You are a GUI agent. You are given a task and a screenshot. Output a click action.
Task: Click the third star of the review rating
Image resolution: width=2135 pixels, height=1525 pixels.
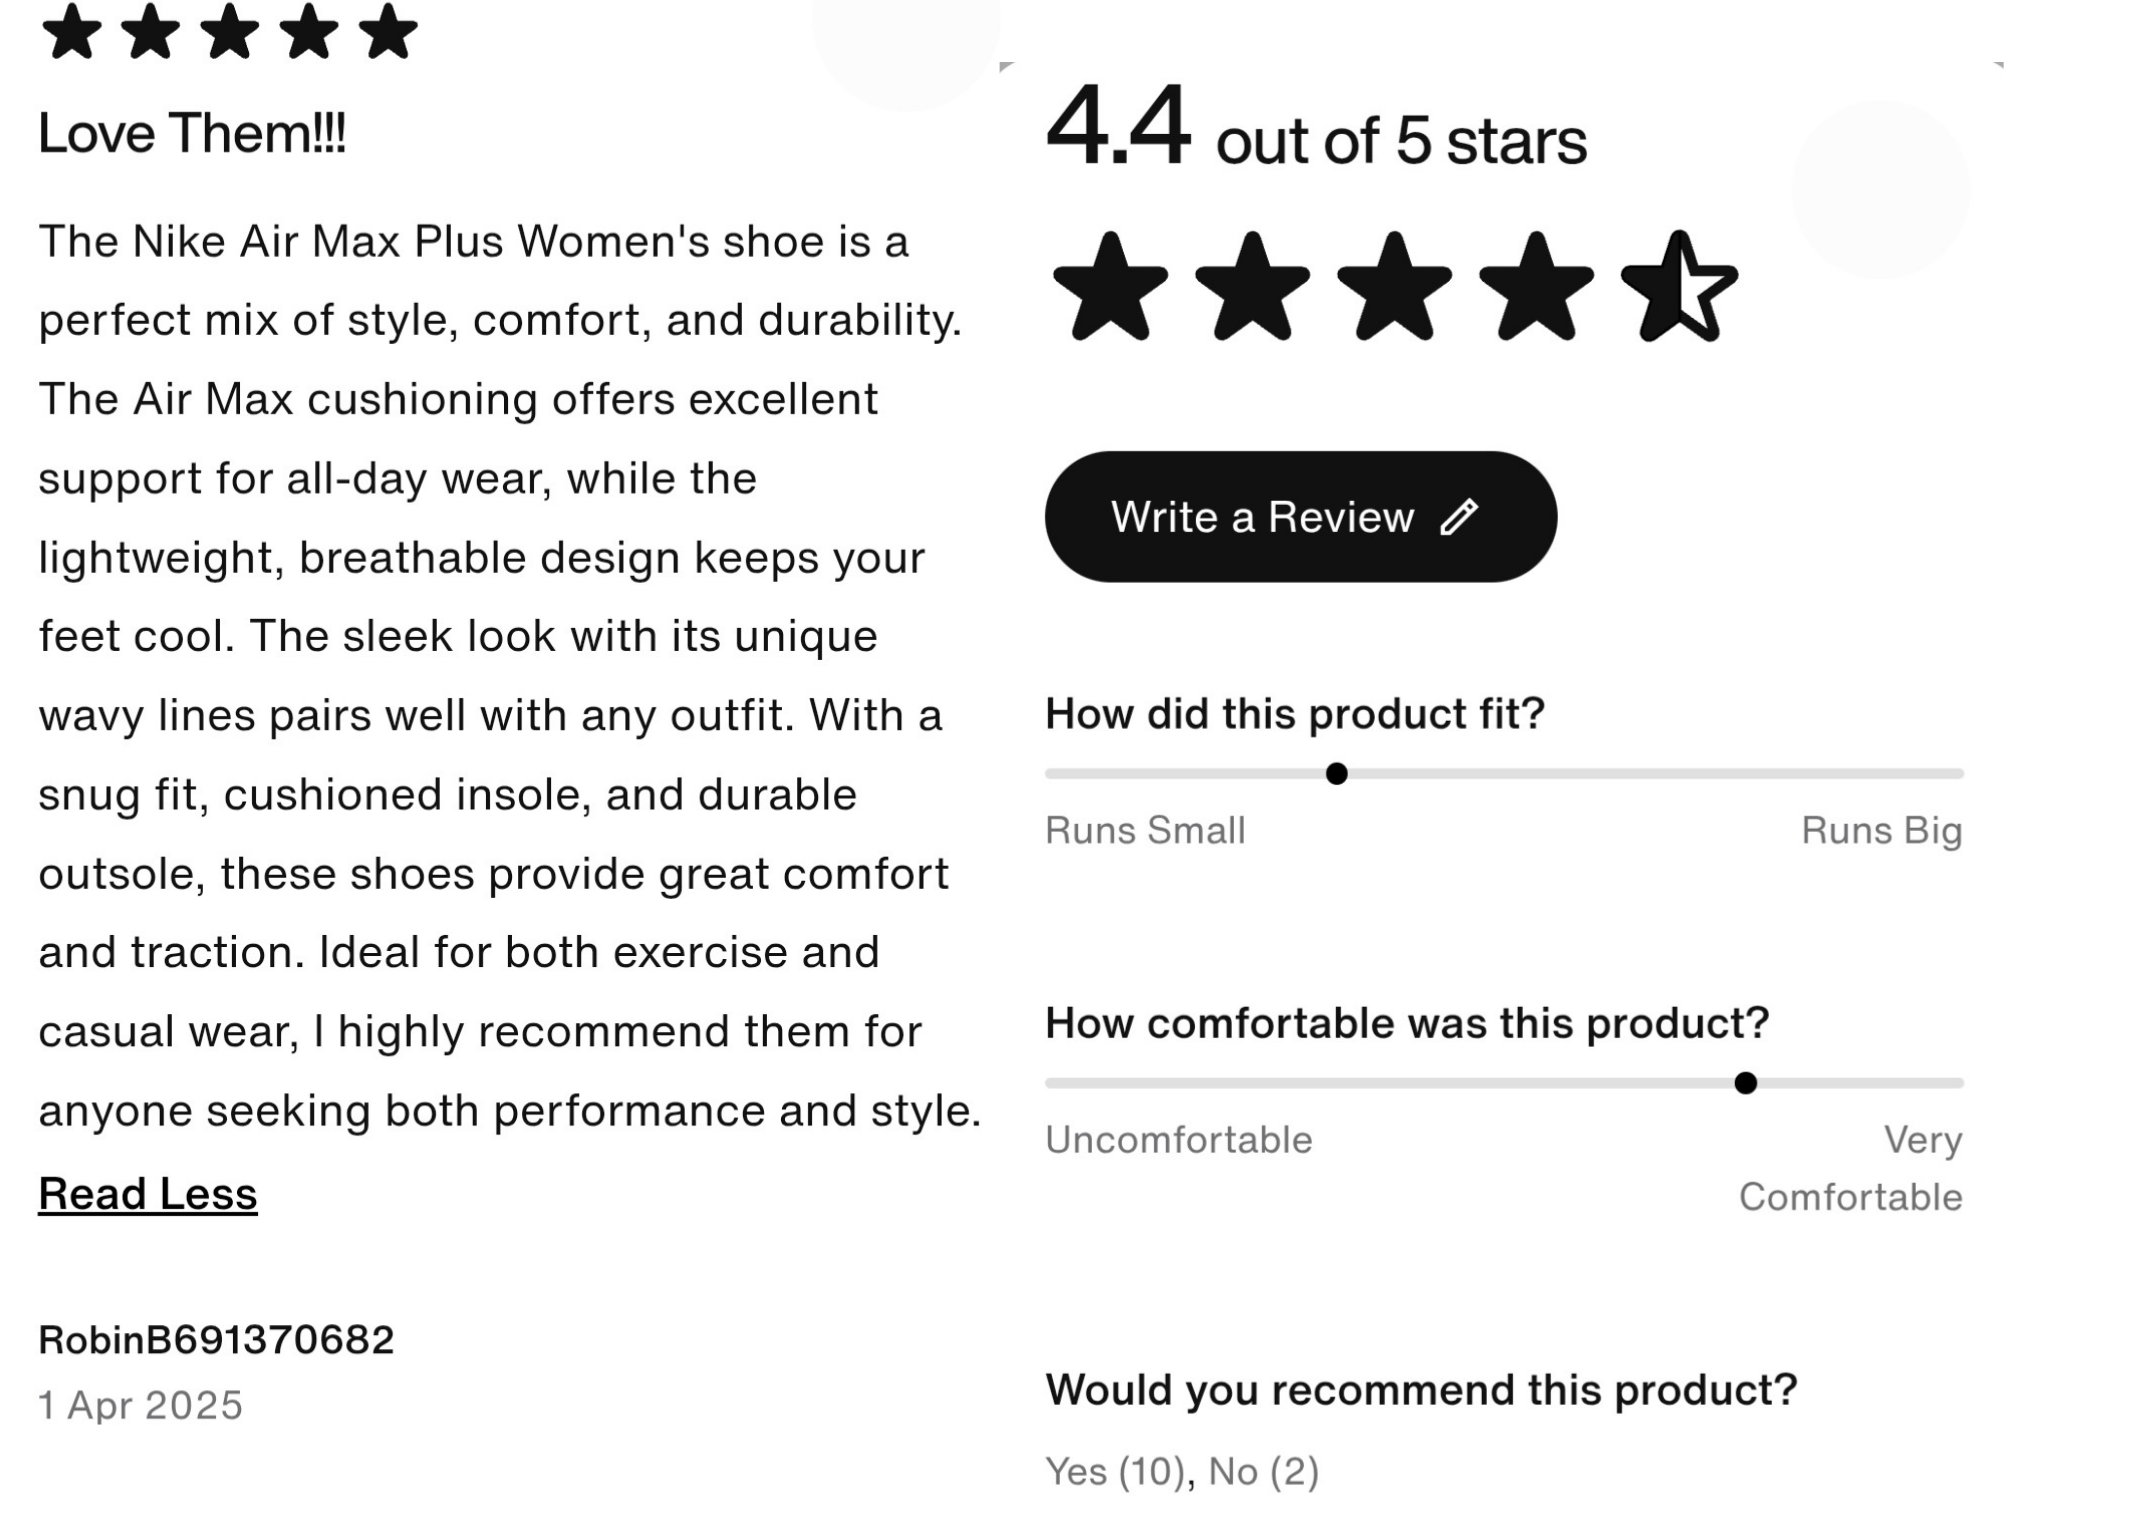(x=230, y=31)
